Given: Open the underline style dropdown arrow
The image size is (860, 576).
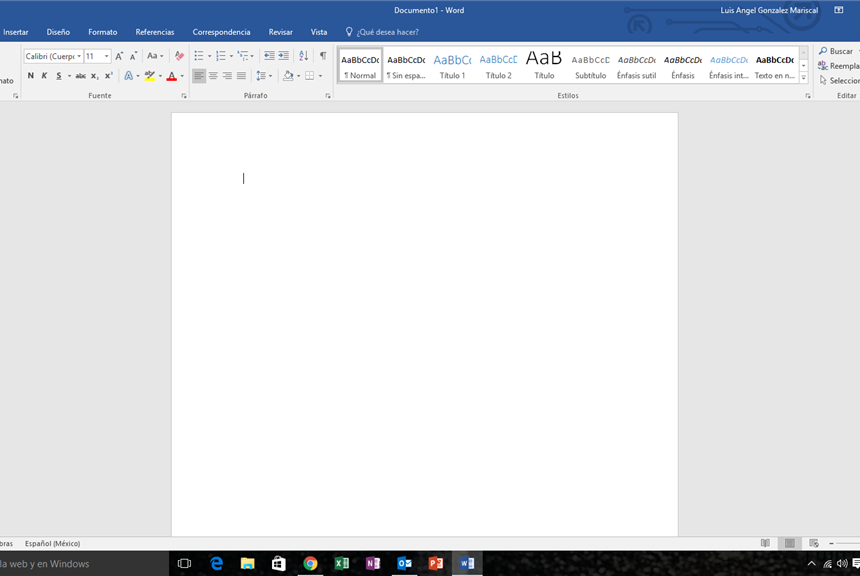Looking at the screenshot, I should click(69, 76).
